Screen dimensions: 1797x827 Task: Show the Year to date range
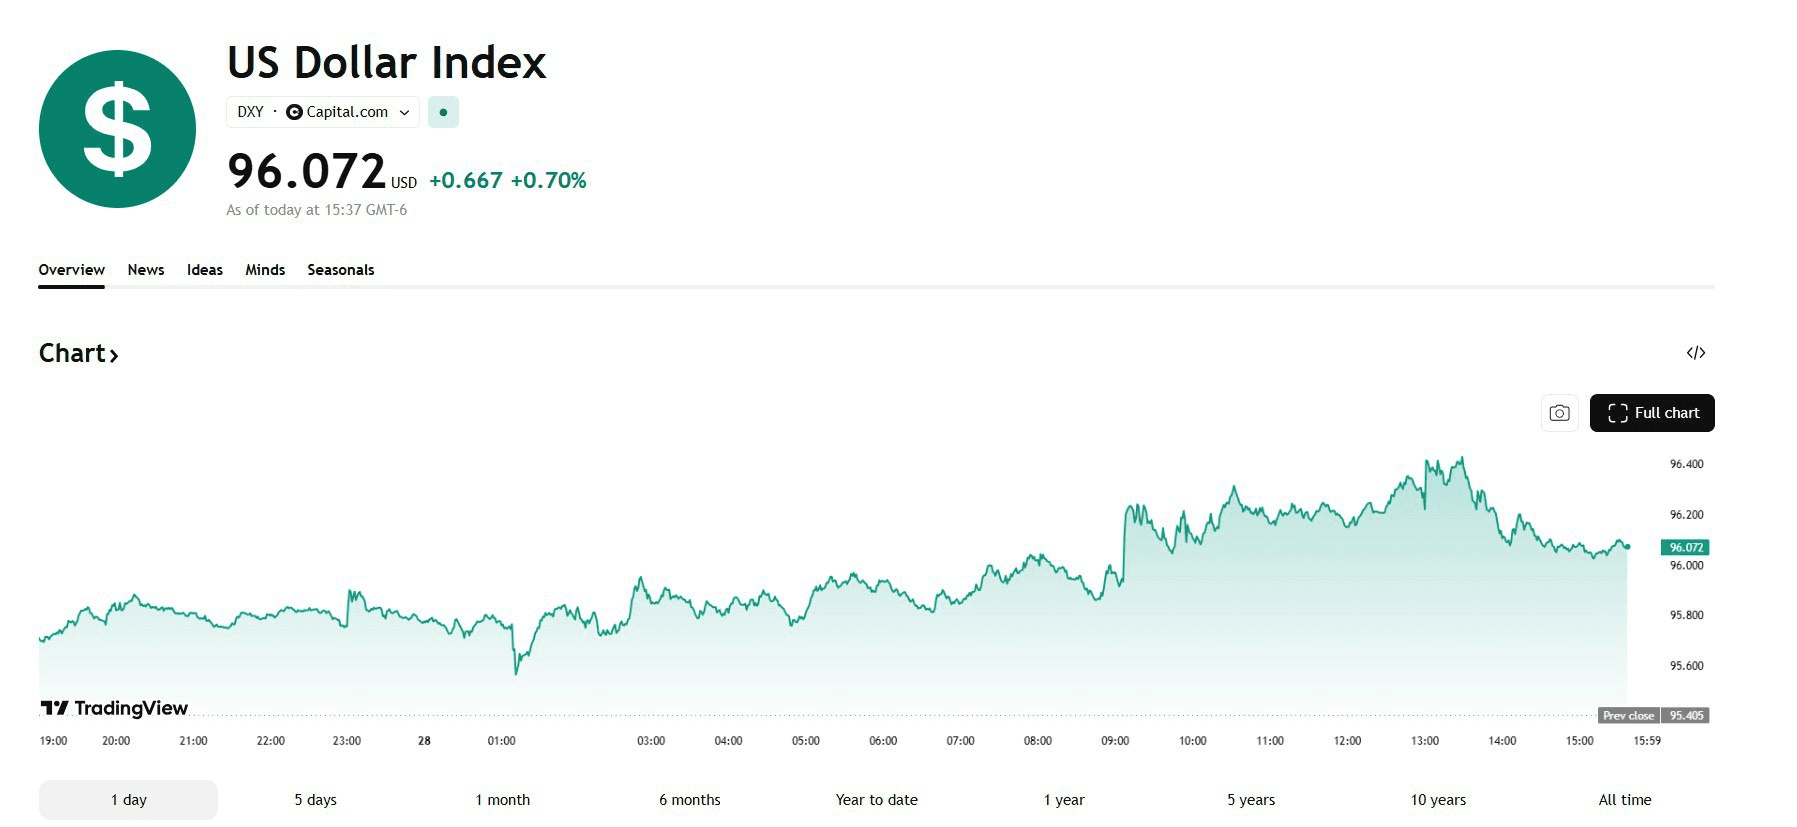pyautogui.click(x=876, y=800)
